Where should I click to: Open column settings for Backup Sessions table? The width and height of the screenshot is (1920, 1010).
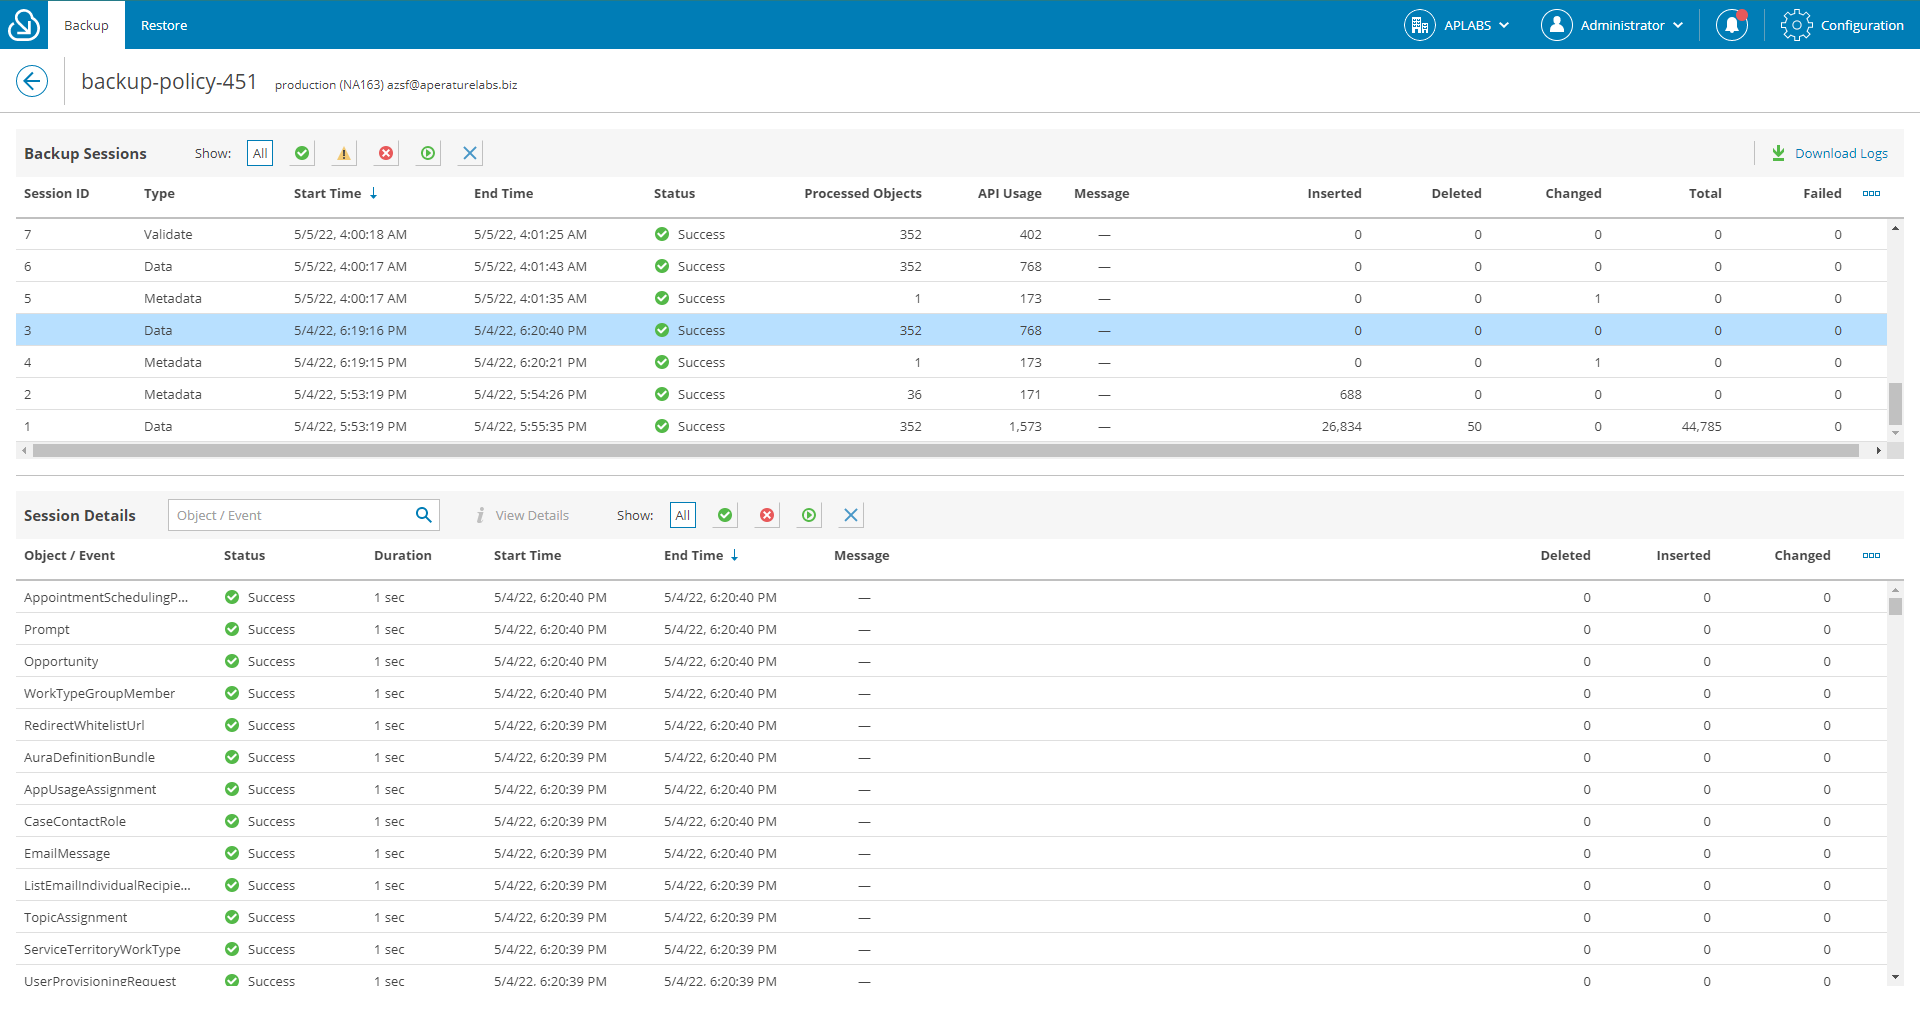coord(1872,193)
